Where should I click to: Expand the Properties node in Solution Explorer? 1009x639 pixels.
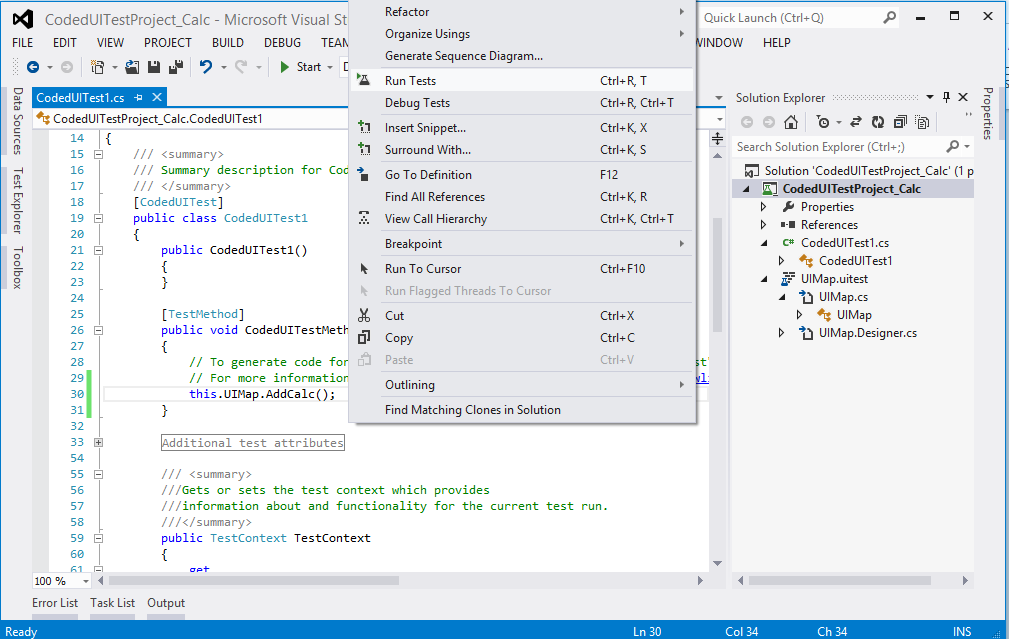[764, 207]
